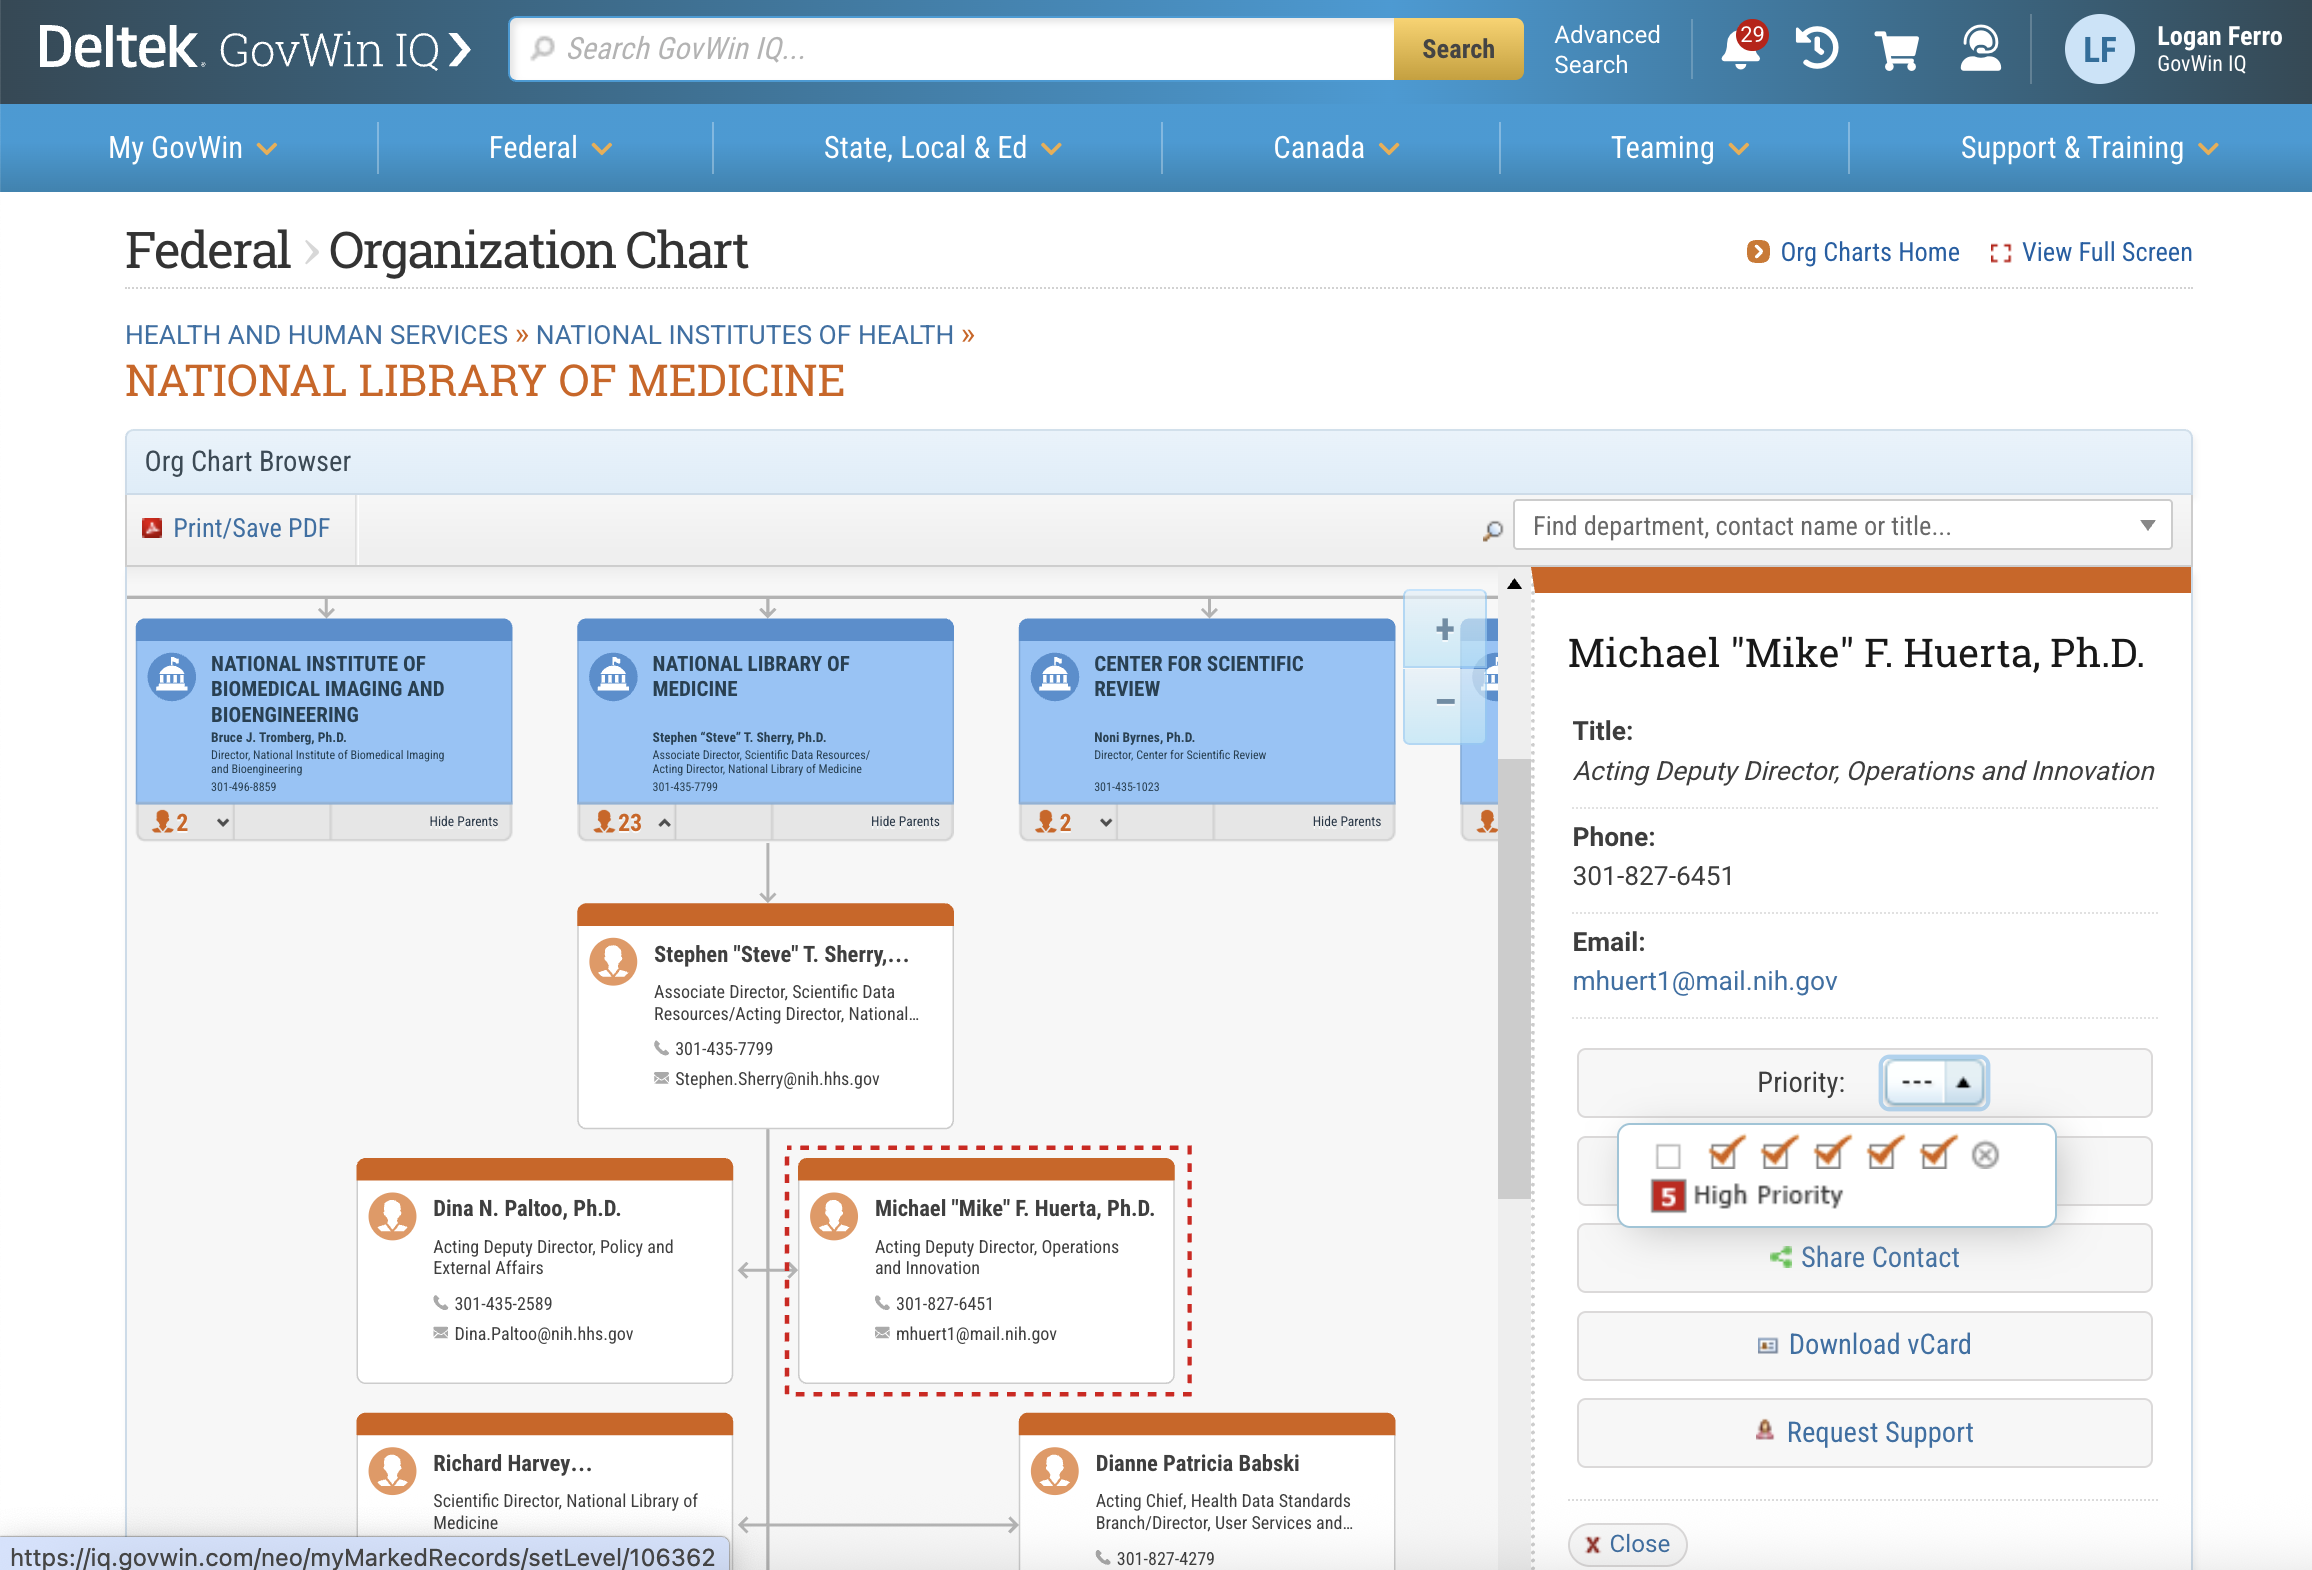The width and height of the screenshot is (2312, 1570).
Task: Click the Download vCard button
Action: pyautogui.click(x=1864, y=1345)
